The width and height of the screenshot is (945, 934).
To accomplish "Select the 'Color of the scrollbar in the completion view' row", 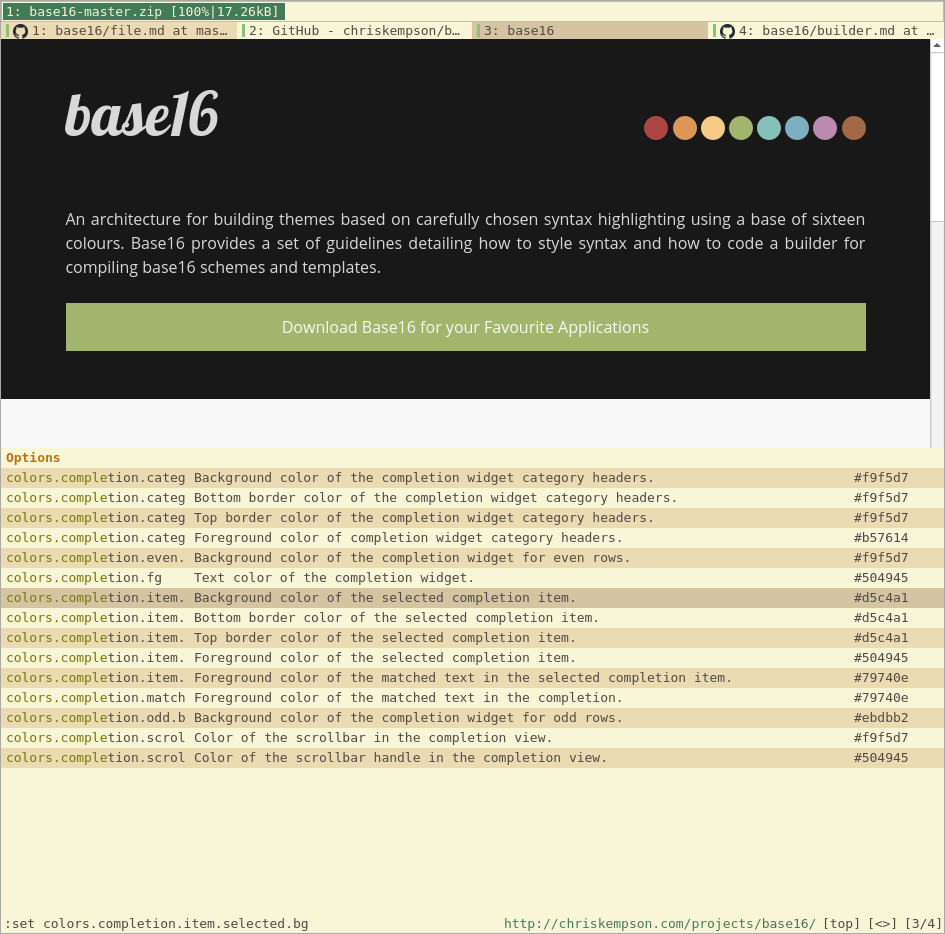I will (472, 738).
